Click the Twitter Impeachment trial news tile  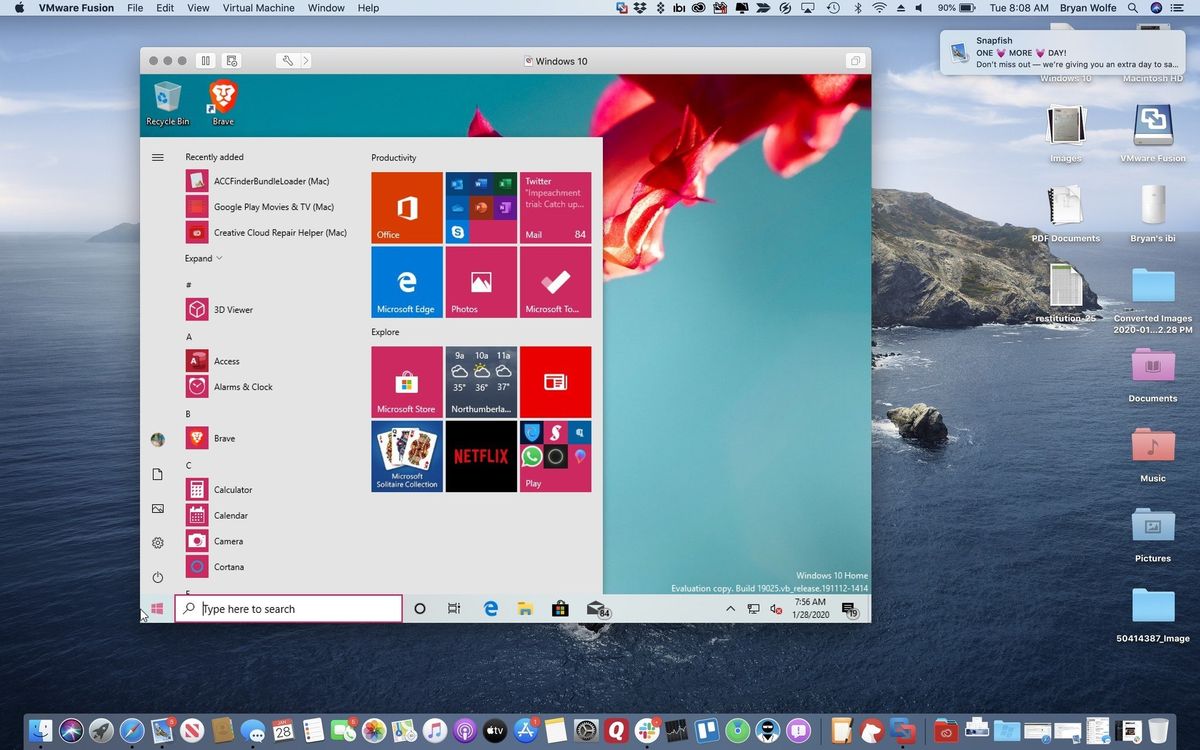point(555,207)
